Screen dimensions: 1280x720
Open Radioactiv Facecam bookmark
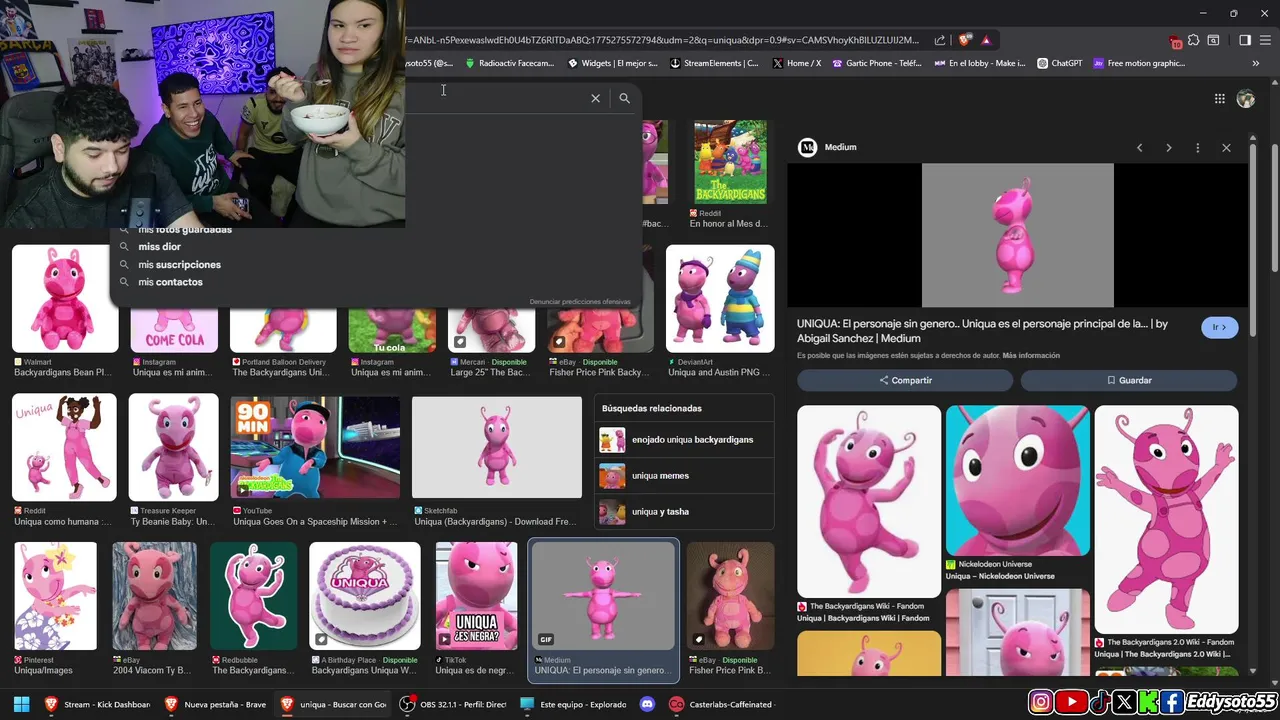[x=509, y=63]
